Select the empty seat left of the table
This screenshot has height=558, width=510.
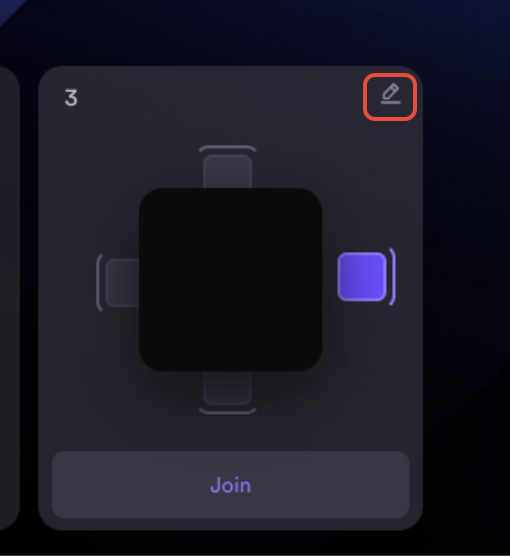(122, 283)
